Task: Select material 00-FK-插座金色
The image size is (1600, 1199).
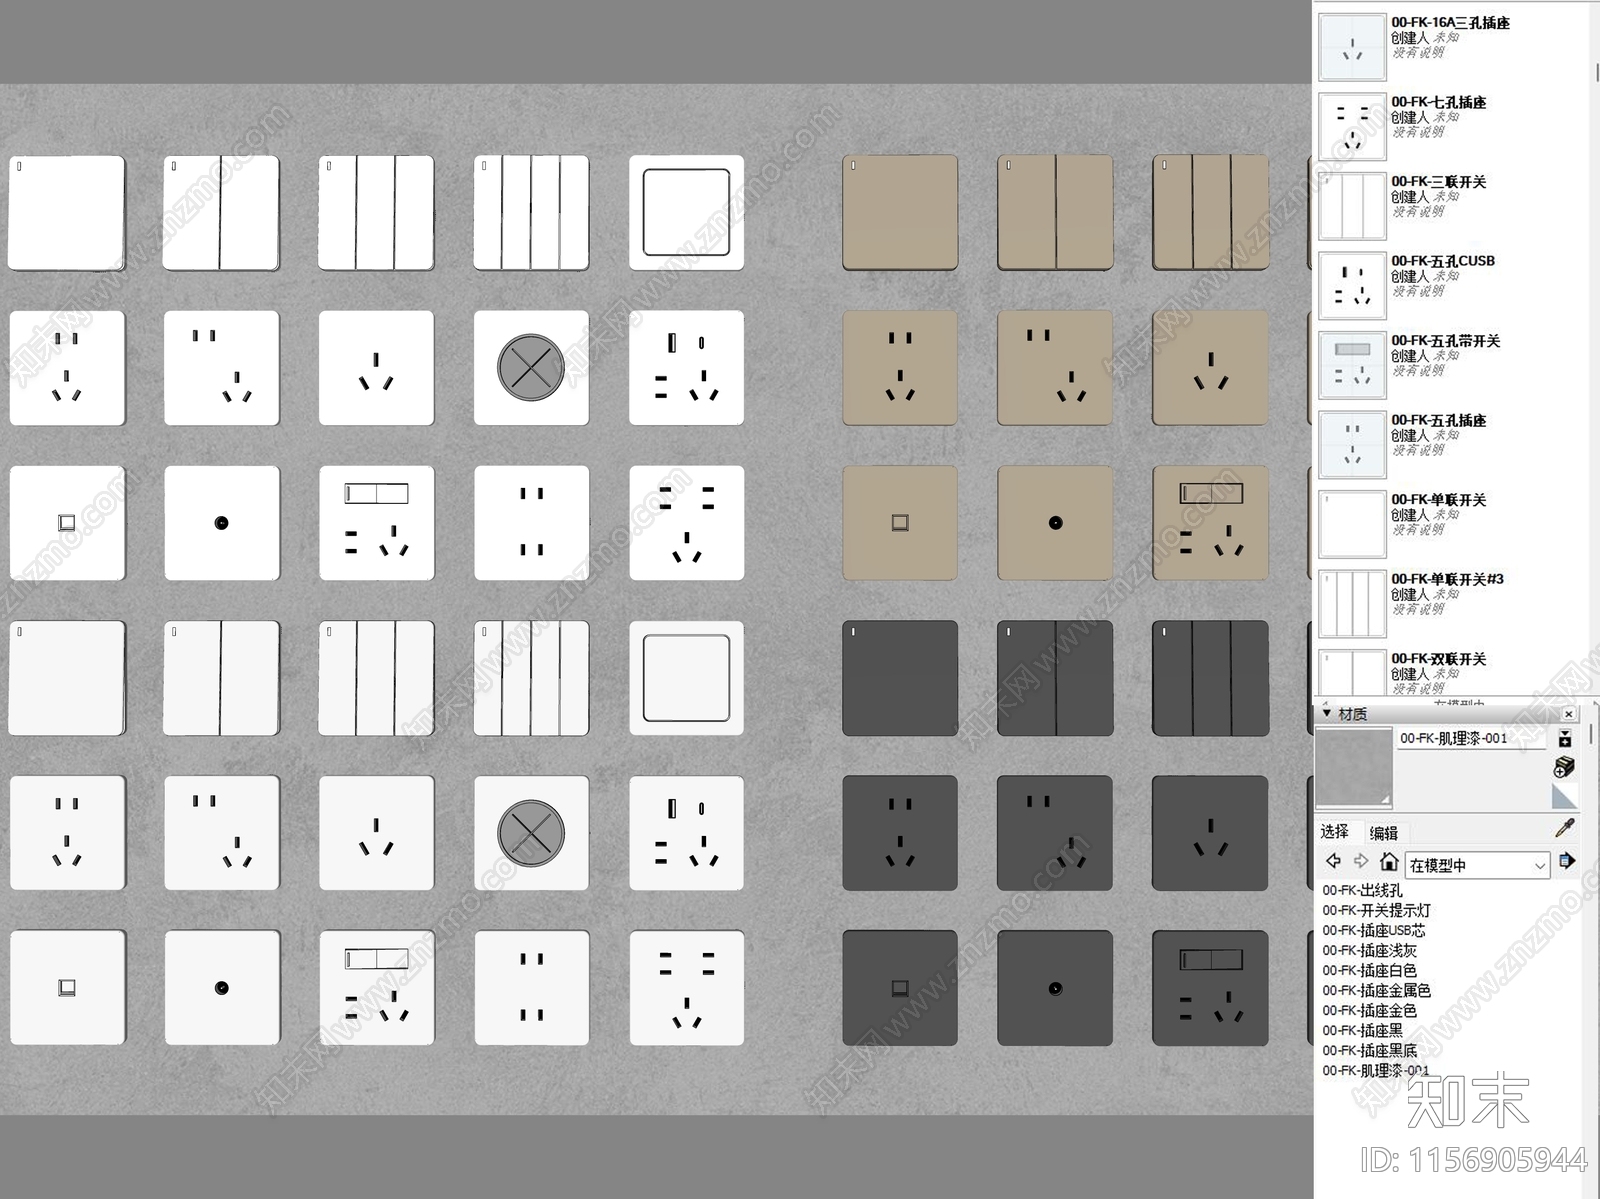Action: coord(1369,1010)
